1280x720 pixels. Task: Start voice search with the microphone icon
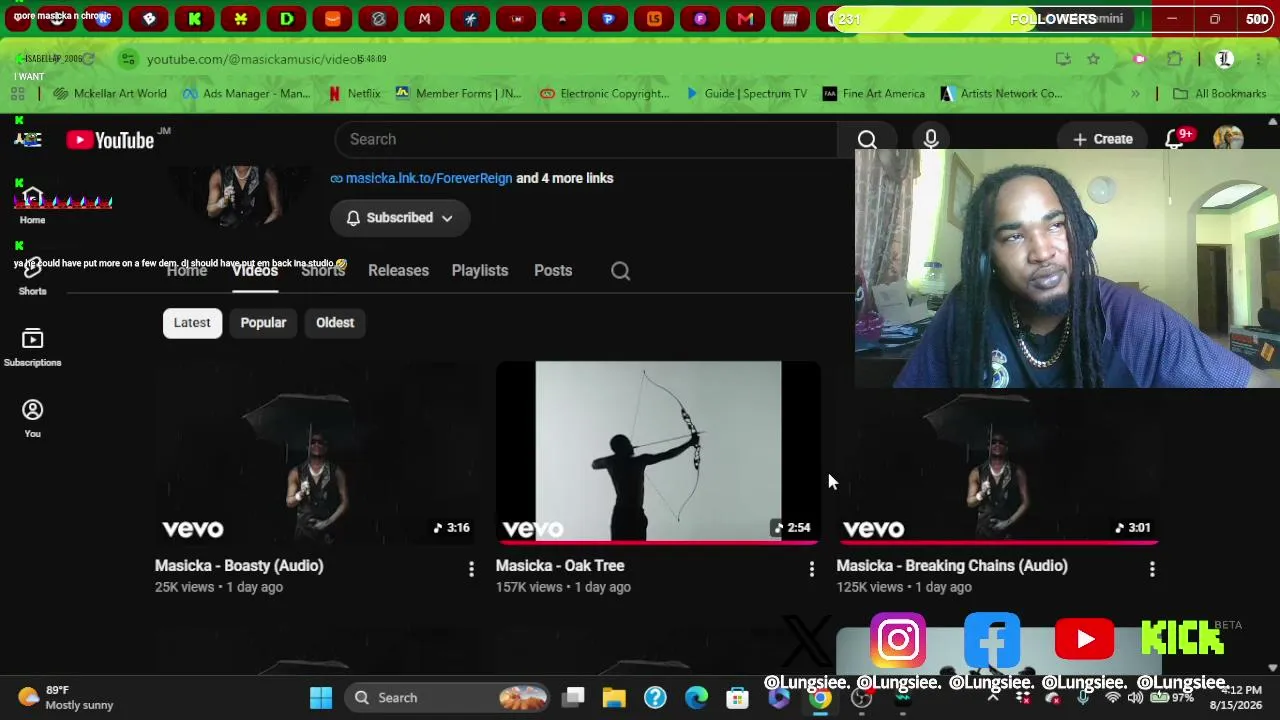pyautogui.click(x=931, y=139)
